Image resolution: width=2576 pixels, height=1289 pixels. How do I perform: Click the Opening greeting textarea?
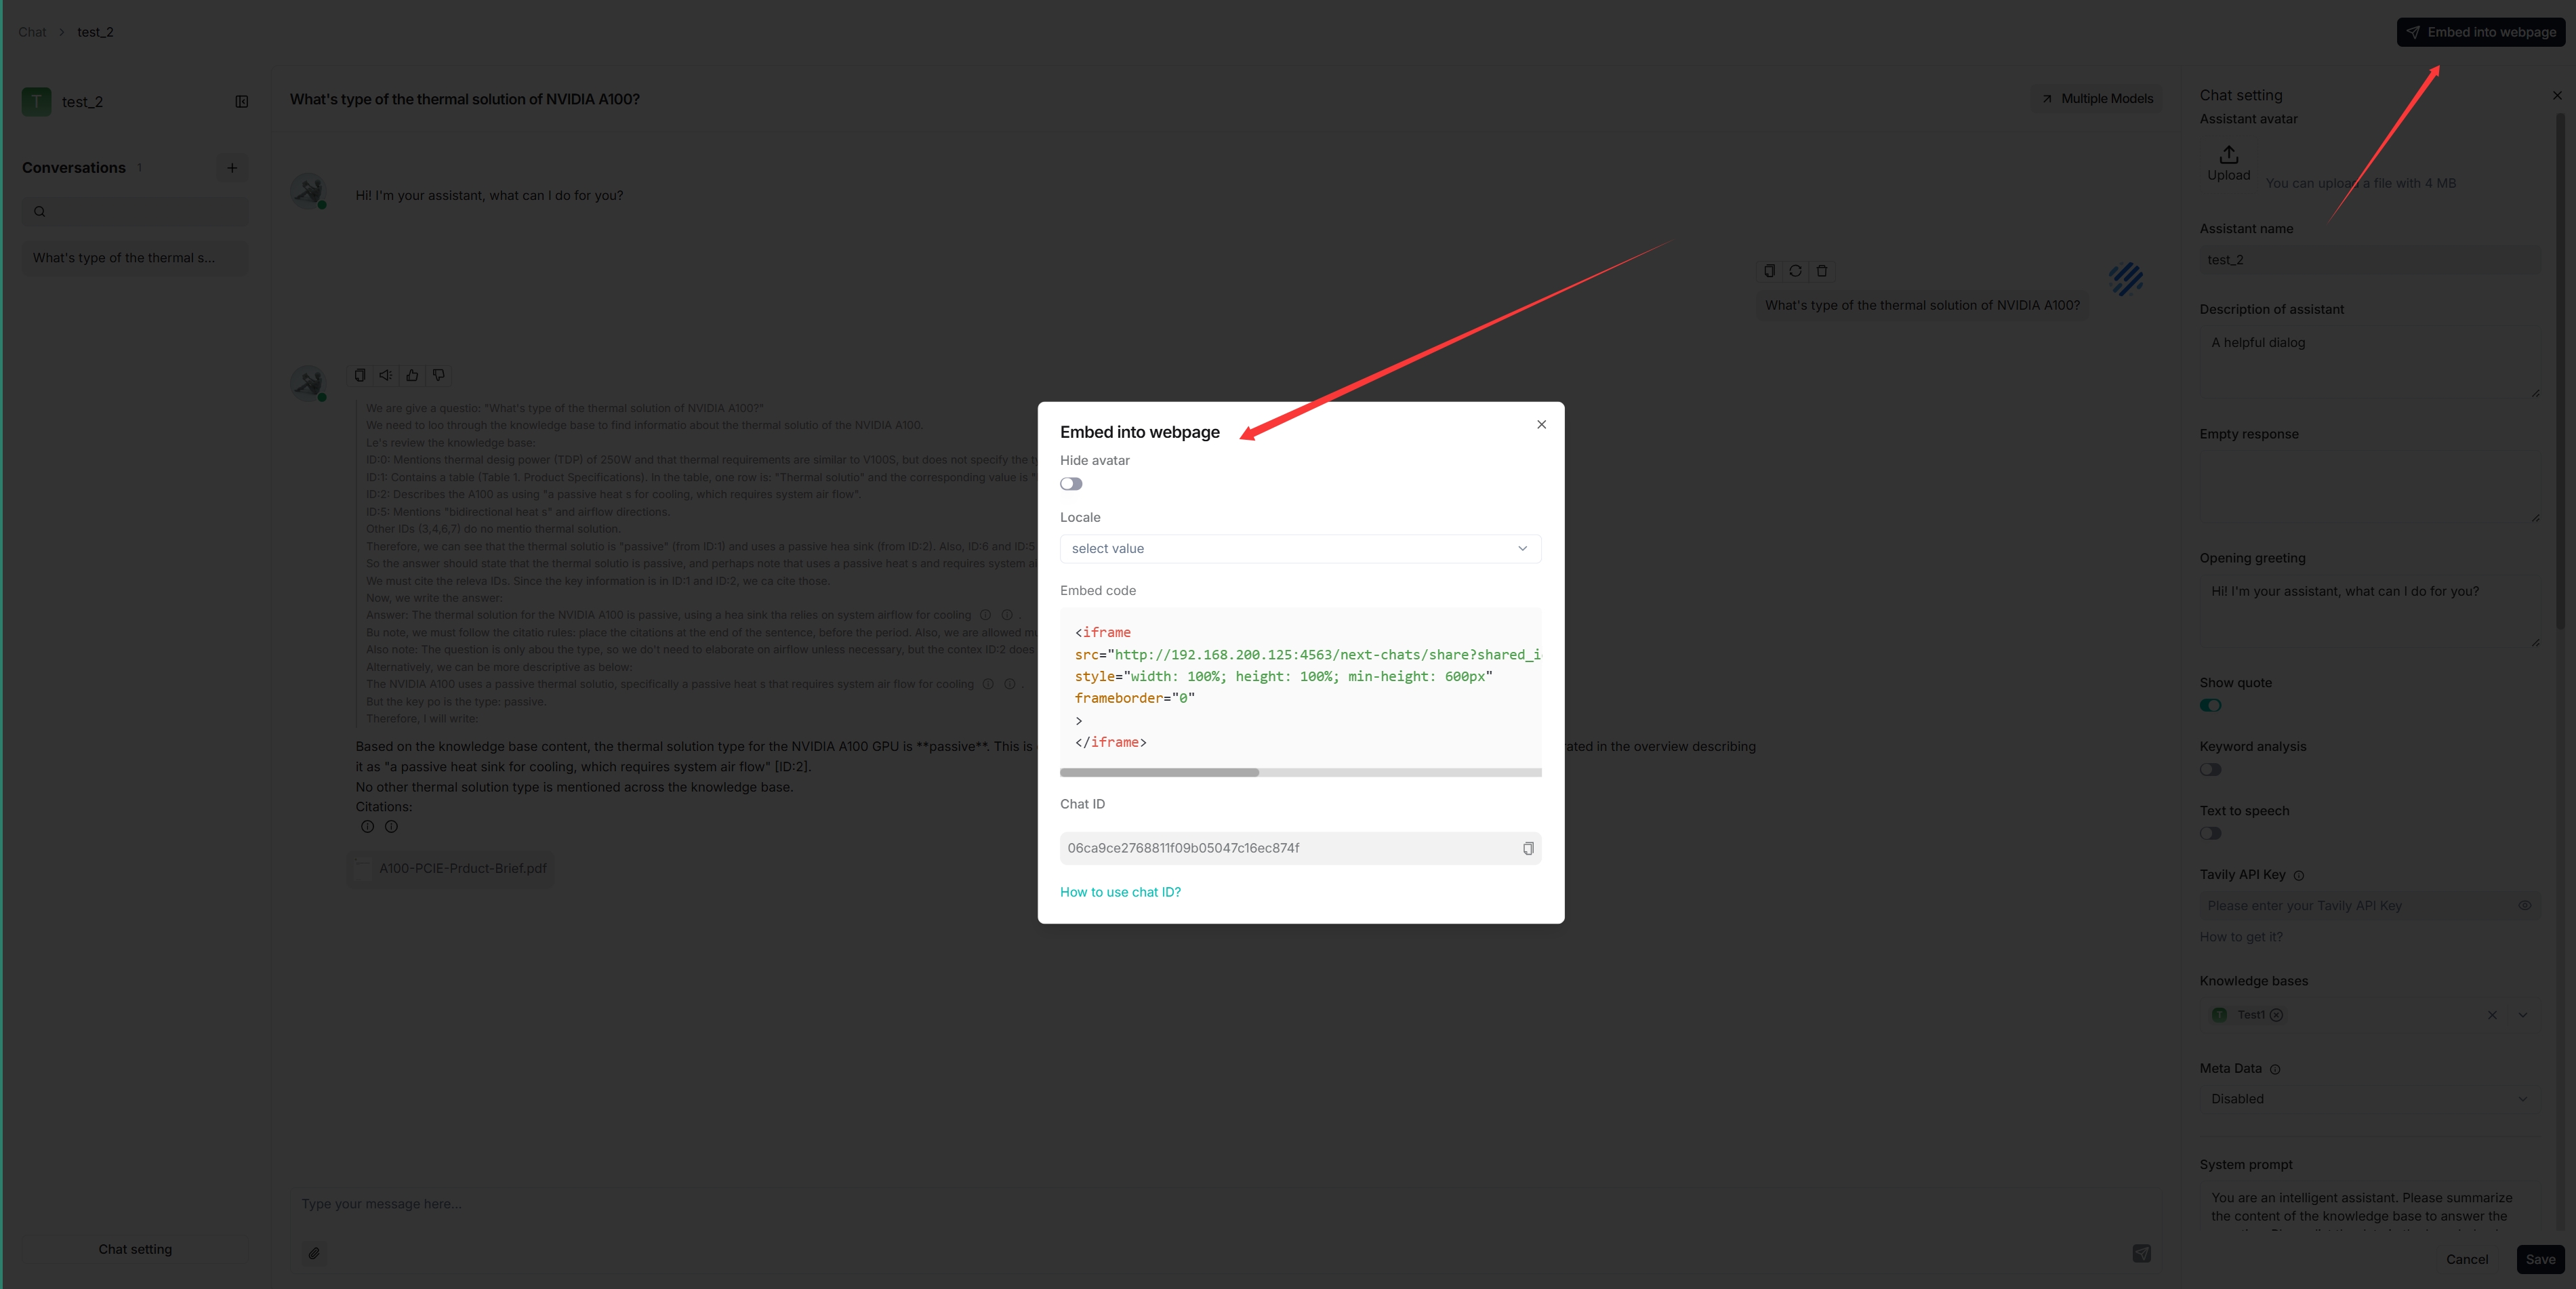click(2369, 611)
